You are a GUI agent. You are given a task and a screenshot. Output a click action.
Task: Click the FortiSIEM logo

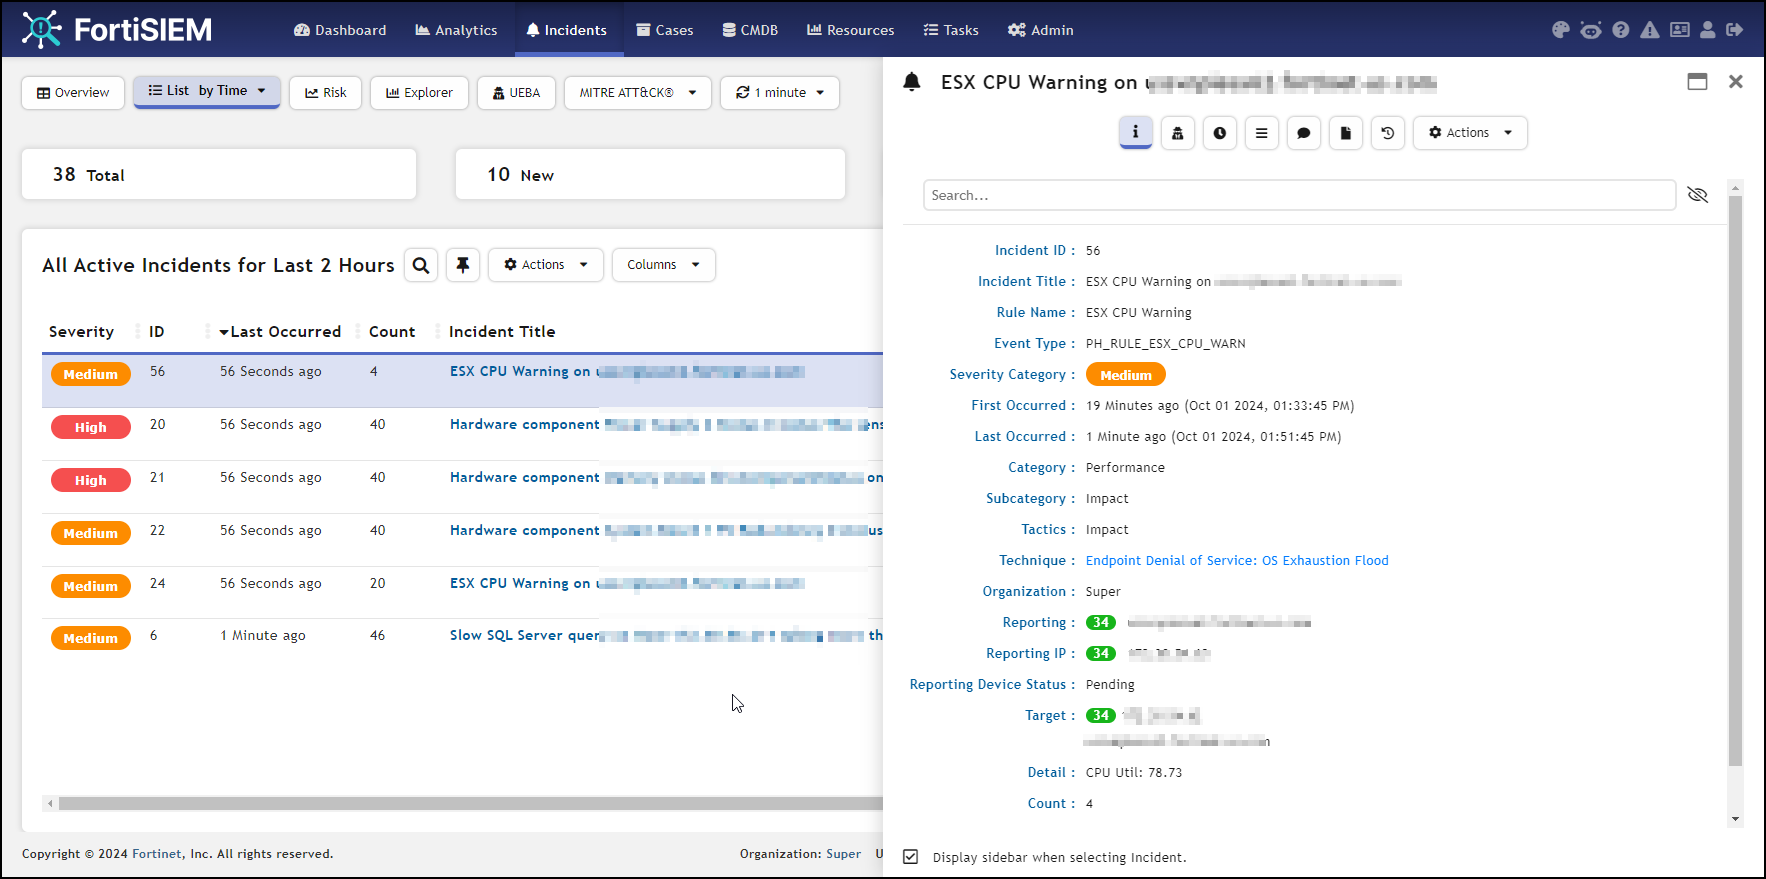point(117,30)
